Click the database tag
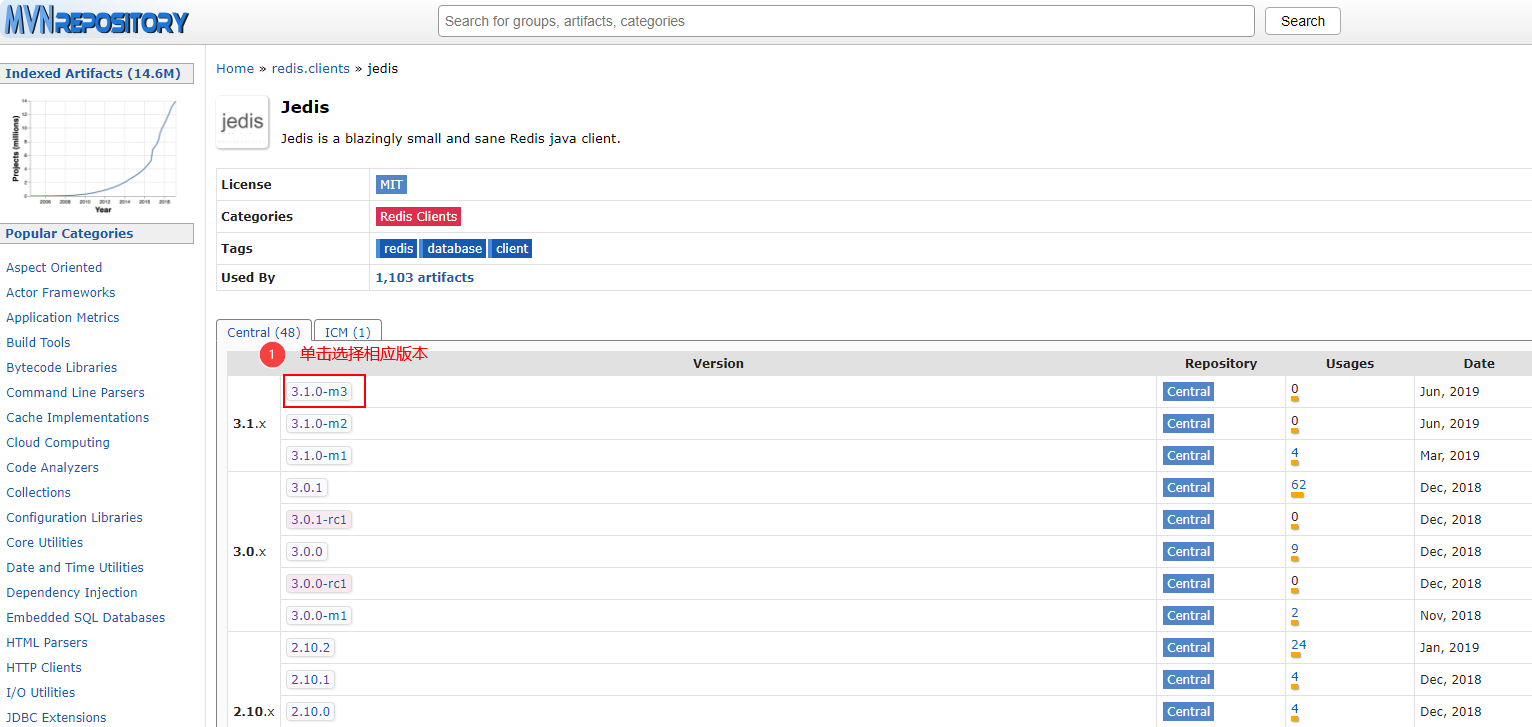This screenshot has width=1532, height=727. tap(452, 248)
